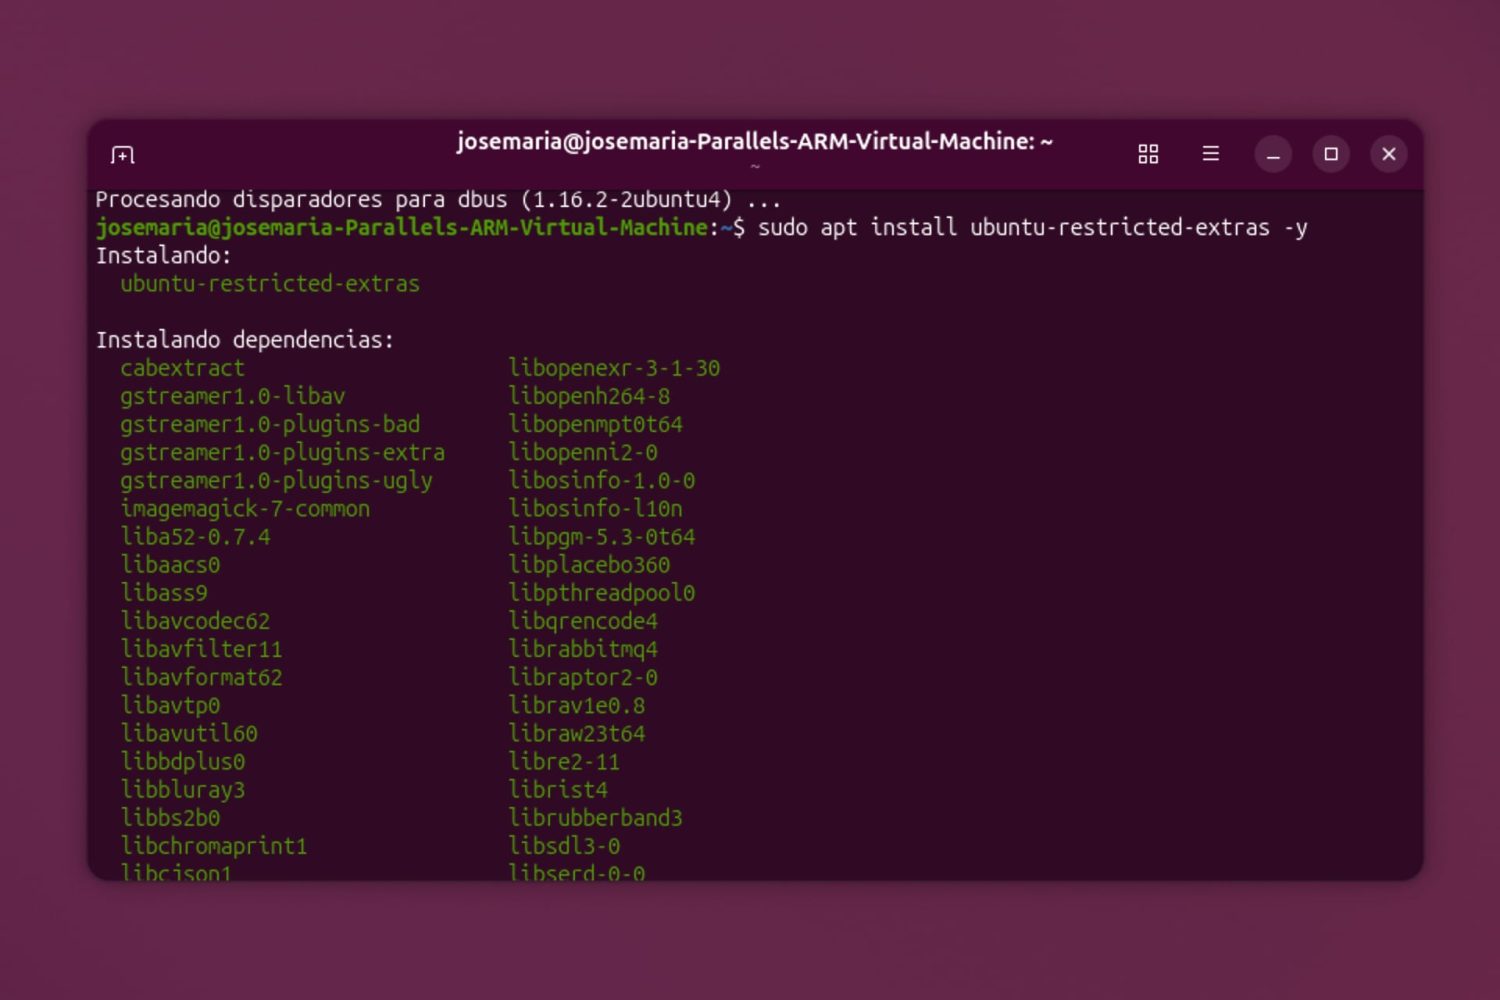1500x1000 pixels.
Task: Click the 'gstreamer1.0-plugins-extra' entry
Action: (x=283, y=452)
